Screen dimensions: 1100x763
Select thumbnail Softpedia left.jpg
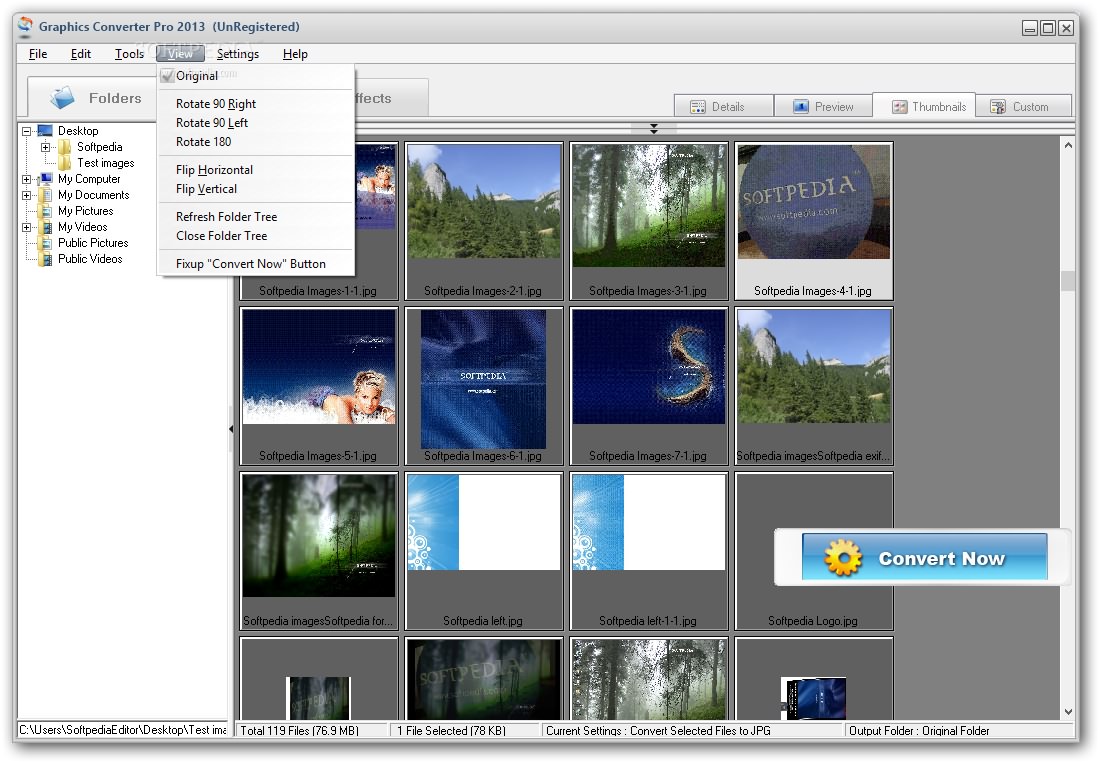[x=484, y=551]
